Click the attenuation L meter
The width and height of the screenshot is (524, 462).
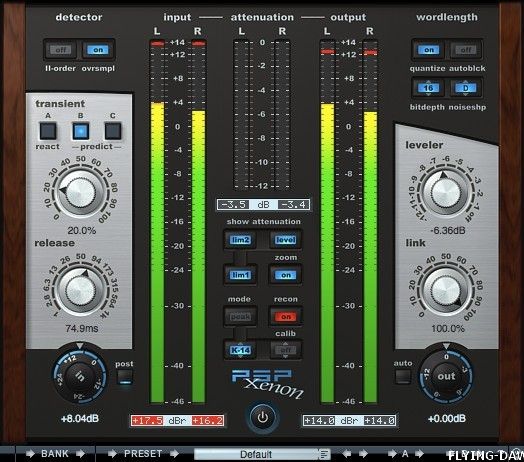[241, 115]
